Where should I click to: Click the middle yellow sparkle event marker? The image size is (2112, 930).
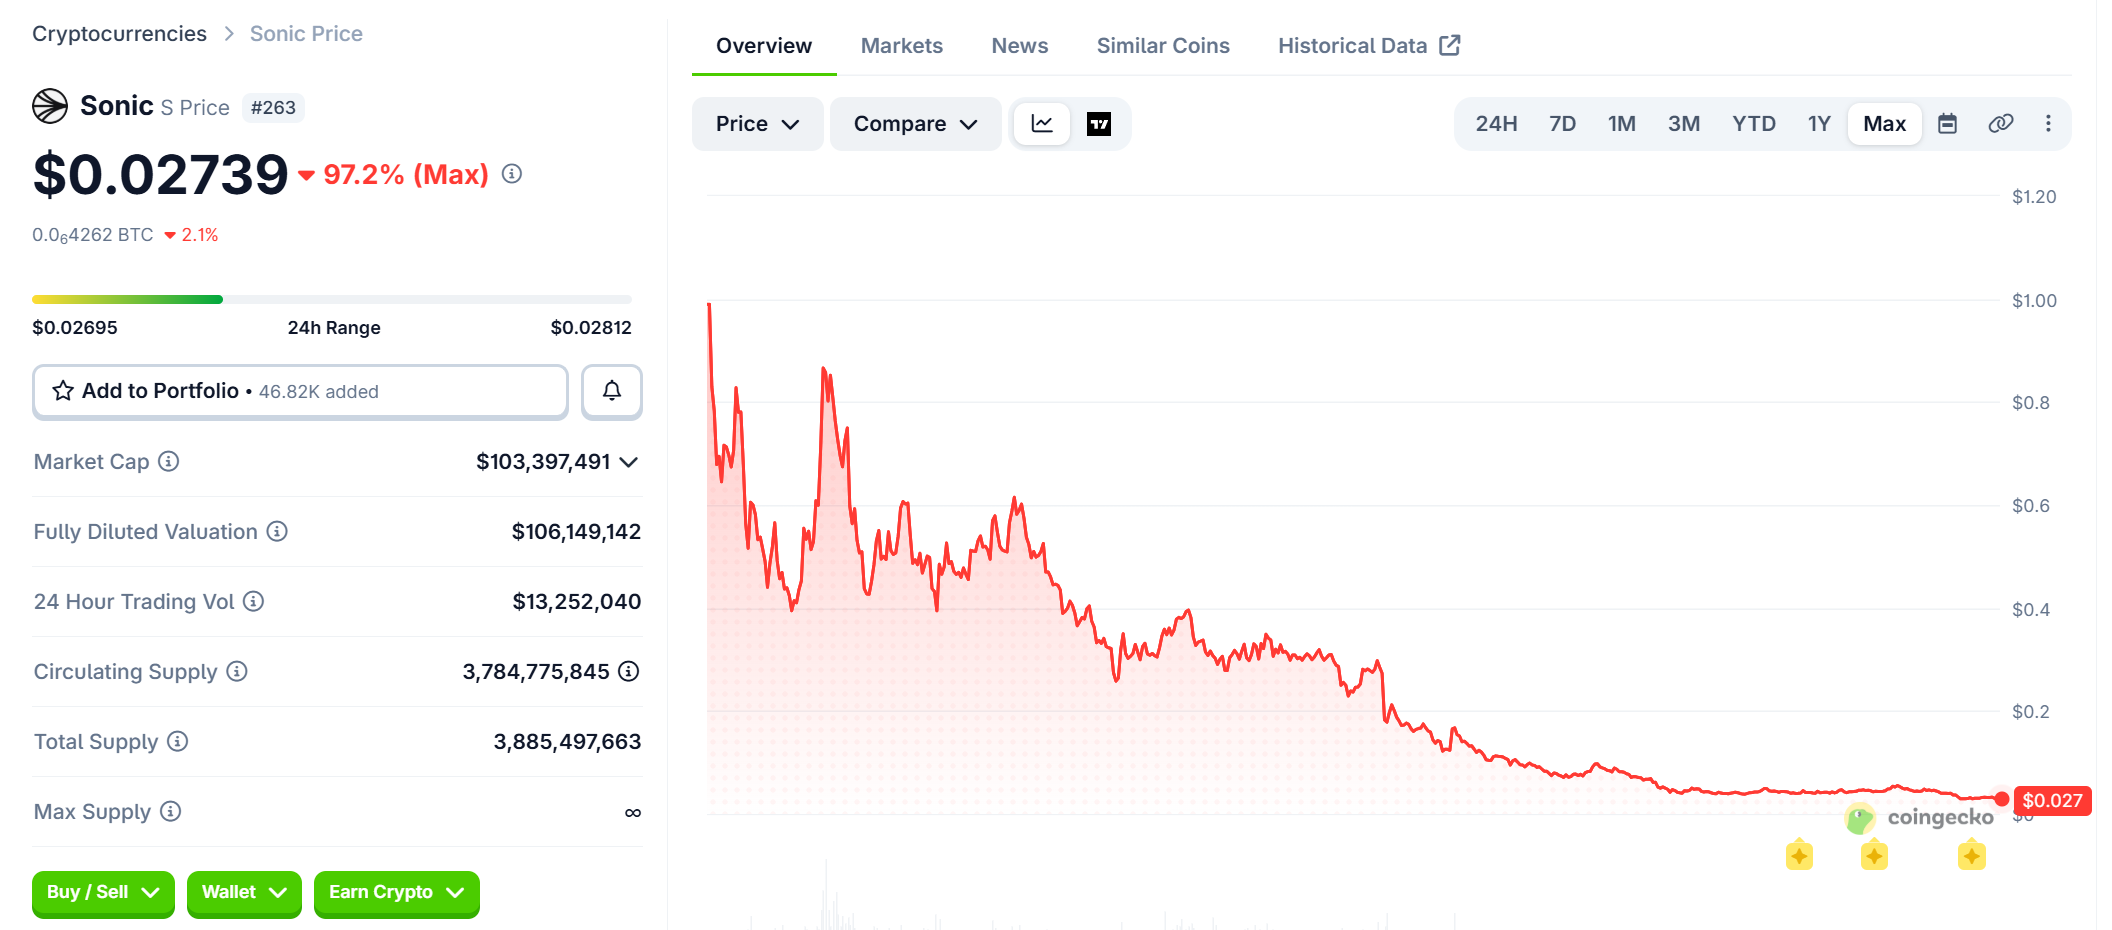pyautogui.click(x=1874, y=855)
